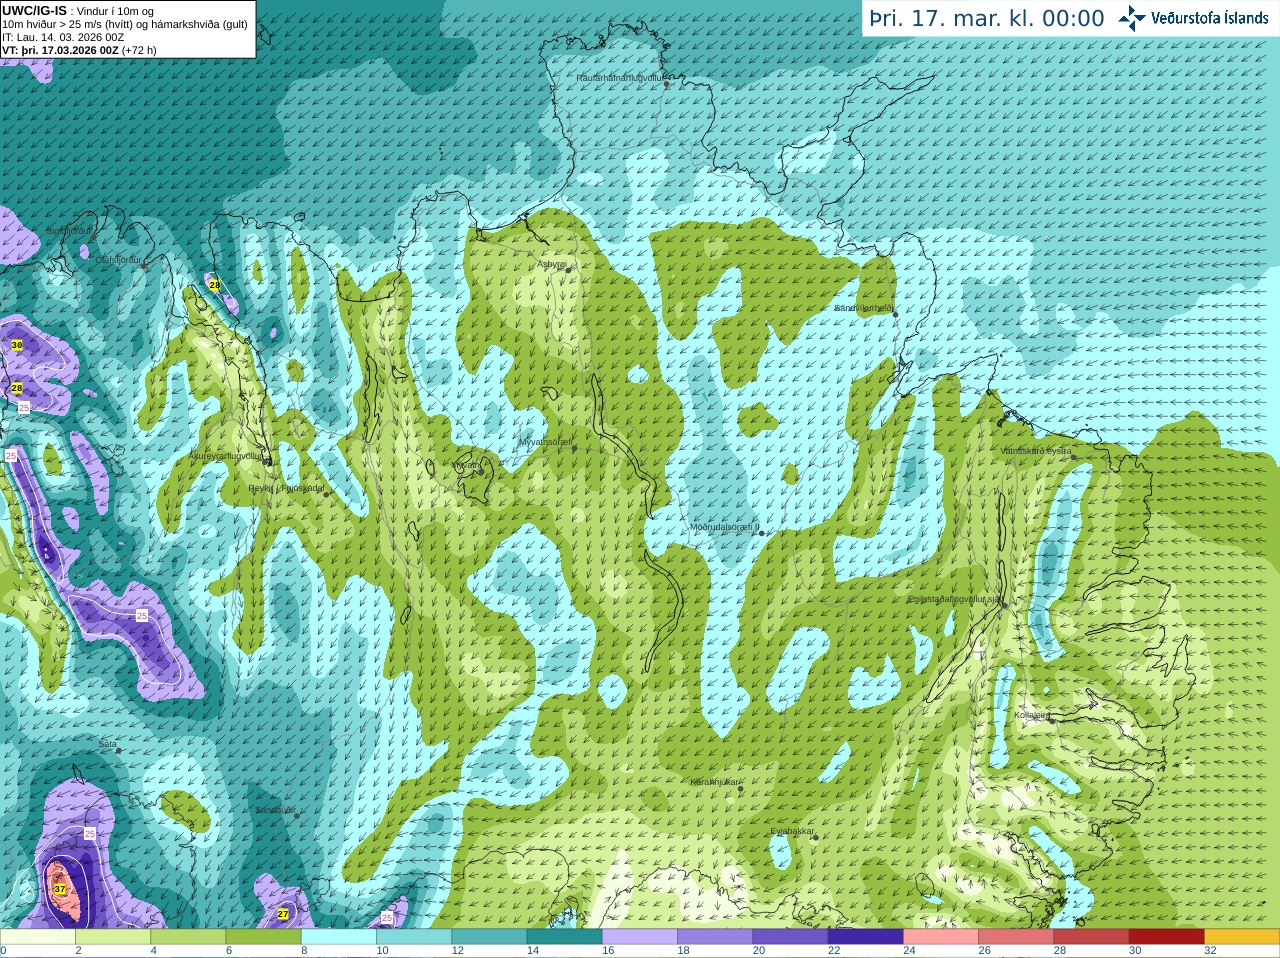The image size is (1280, 958).
Task: Pick the 26–28 m/s salmon red swatch
Action: tap(1016, 937)
